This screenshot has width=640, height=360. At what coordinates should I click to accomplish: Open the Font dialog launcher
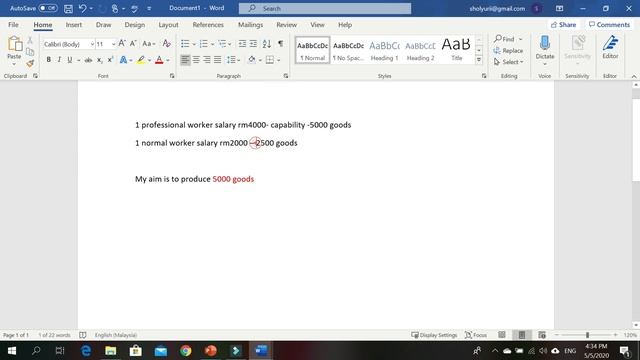point(172,76)
